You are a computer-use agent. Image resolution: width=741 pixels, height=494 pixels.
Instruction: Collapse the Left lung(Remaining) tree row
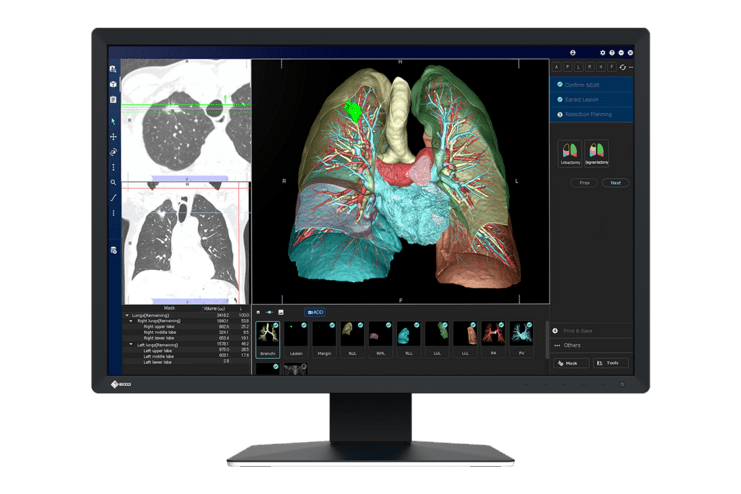(129, 344)
